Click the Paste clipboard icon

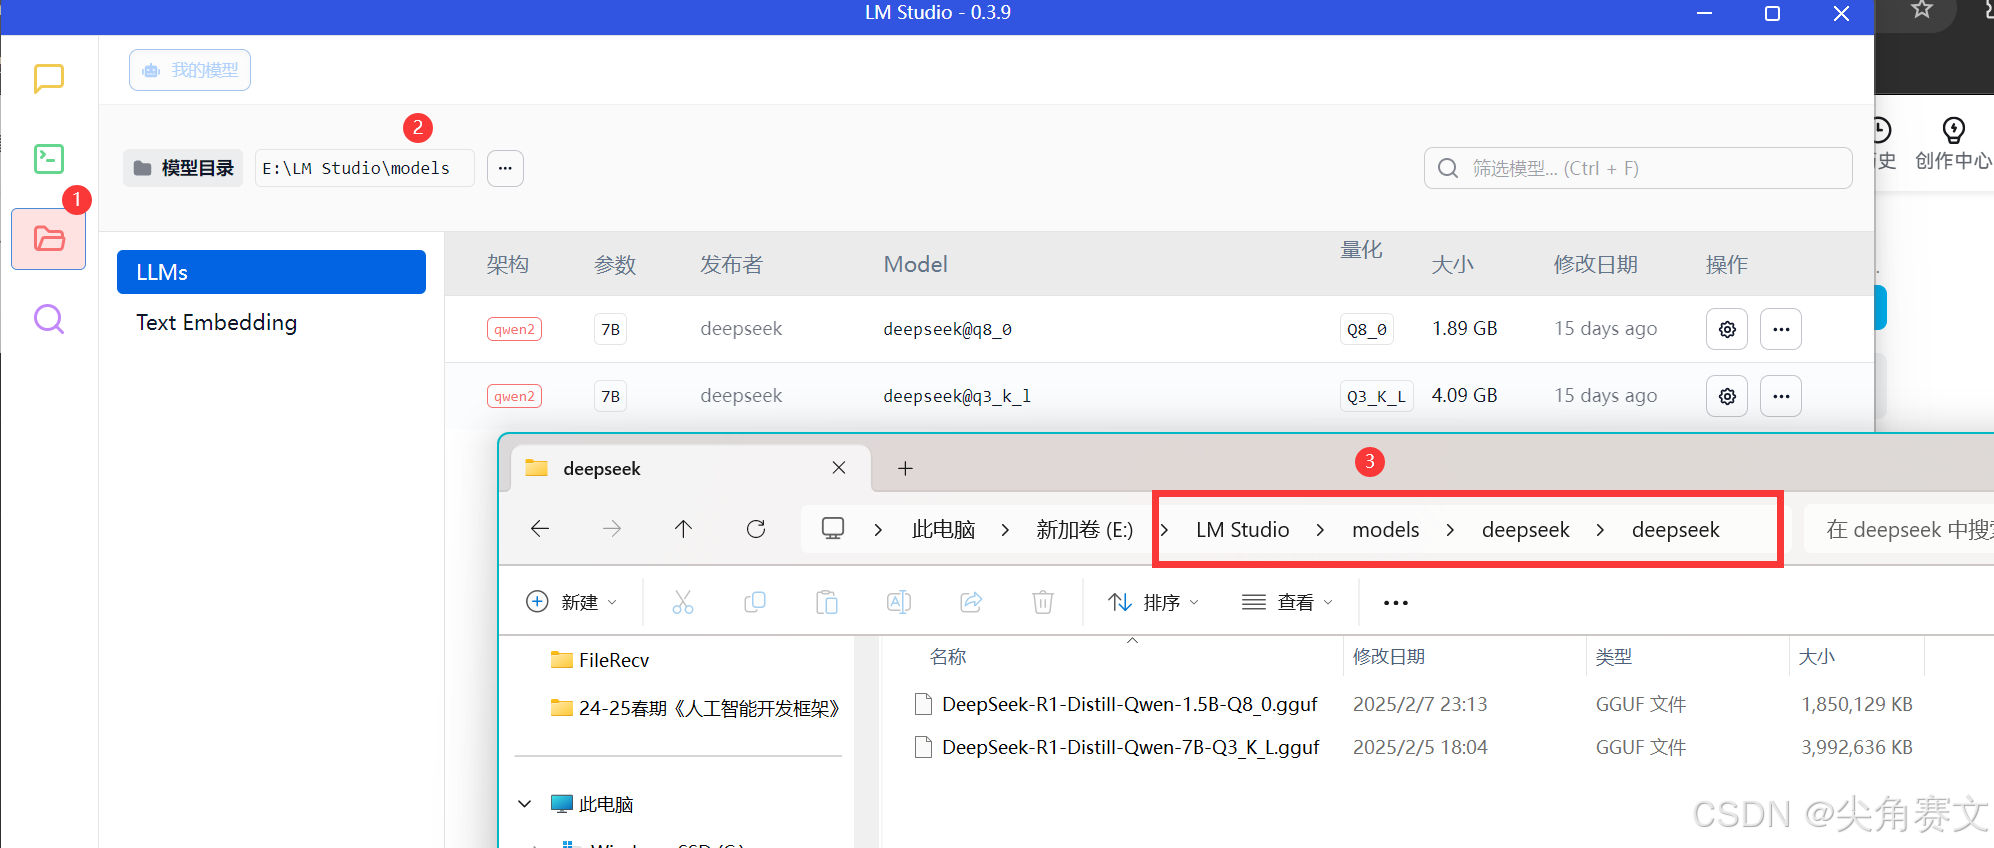point(827,602)
